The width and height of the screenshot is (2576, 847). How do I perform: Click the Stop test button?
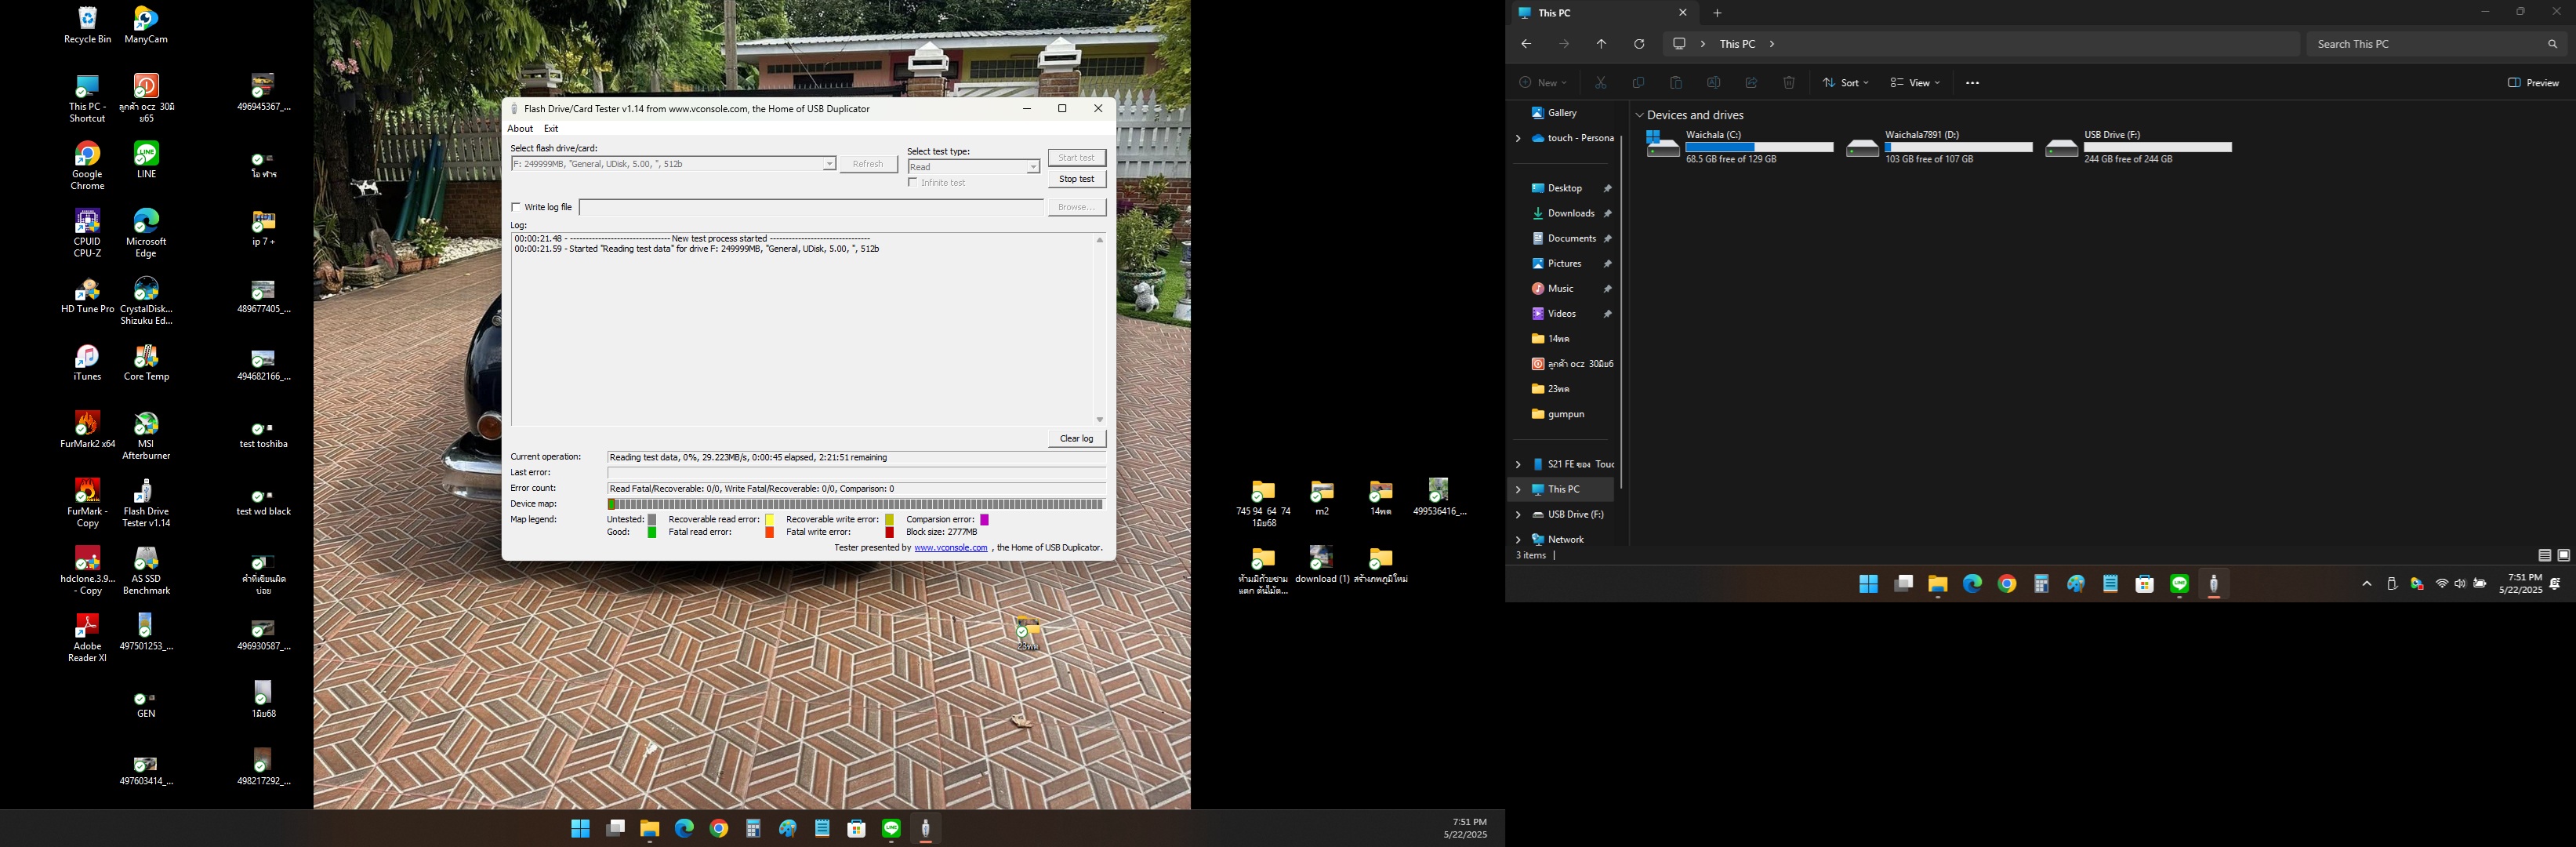tap(1077, 179)
